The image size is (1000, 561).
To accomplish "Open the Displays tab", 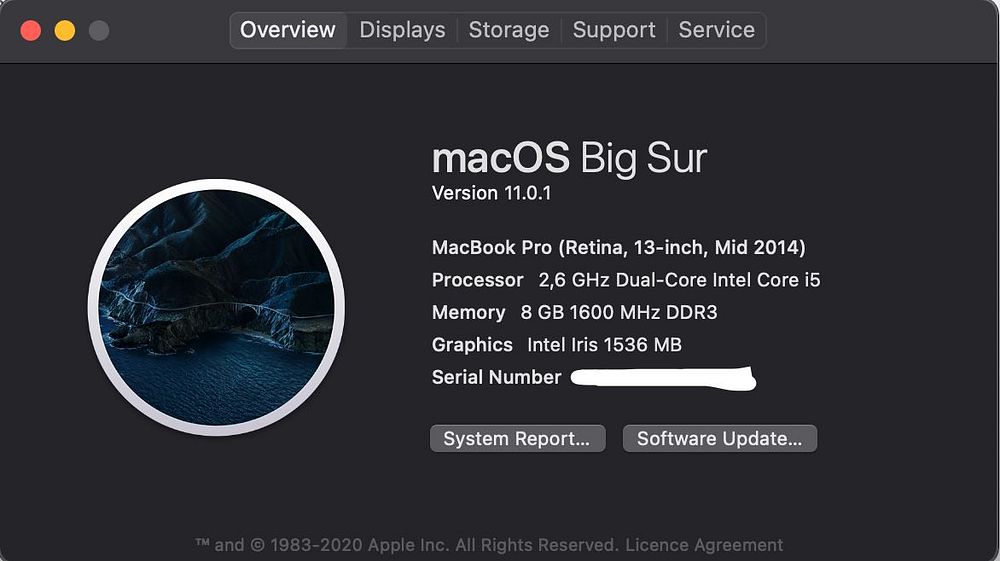I will [402, 30].
